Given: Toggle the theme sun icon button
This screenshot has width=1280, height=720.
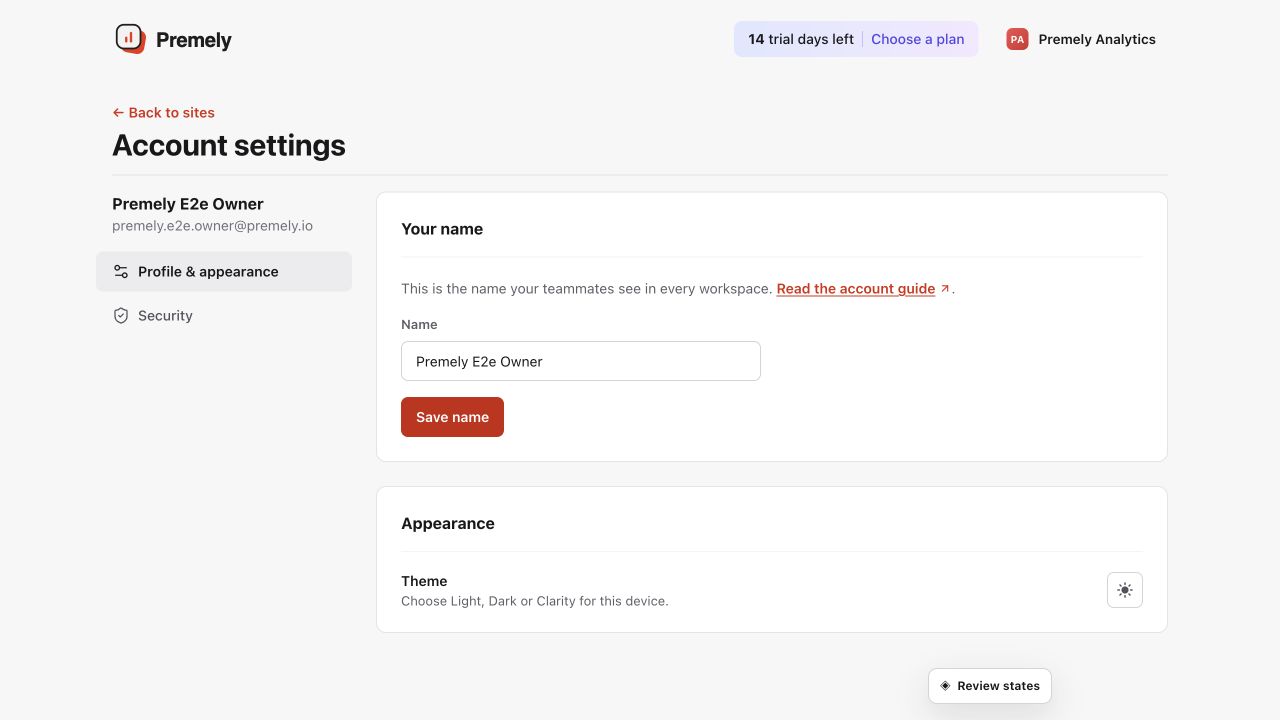Looking at the screenshot, I should click(x=1125, y=590).
